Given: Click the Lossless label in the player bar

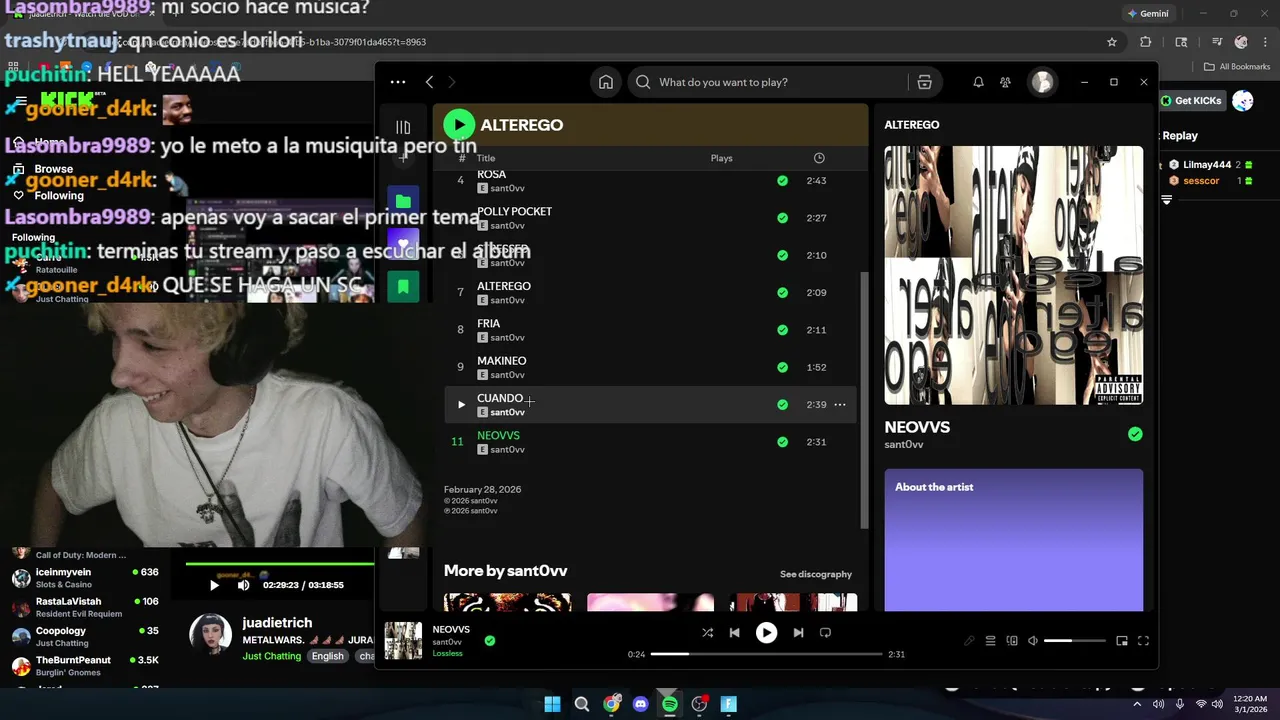Looking at the screenshot, I should point(447,653).
